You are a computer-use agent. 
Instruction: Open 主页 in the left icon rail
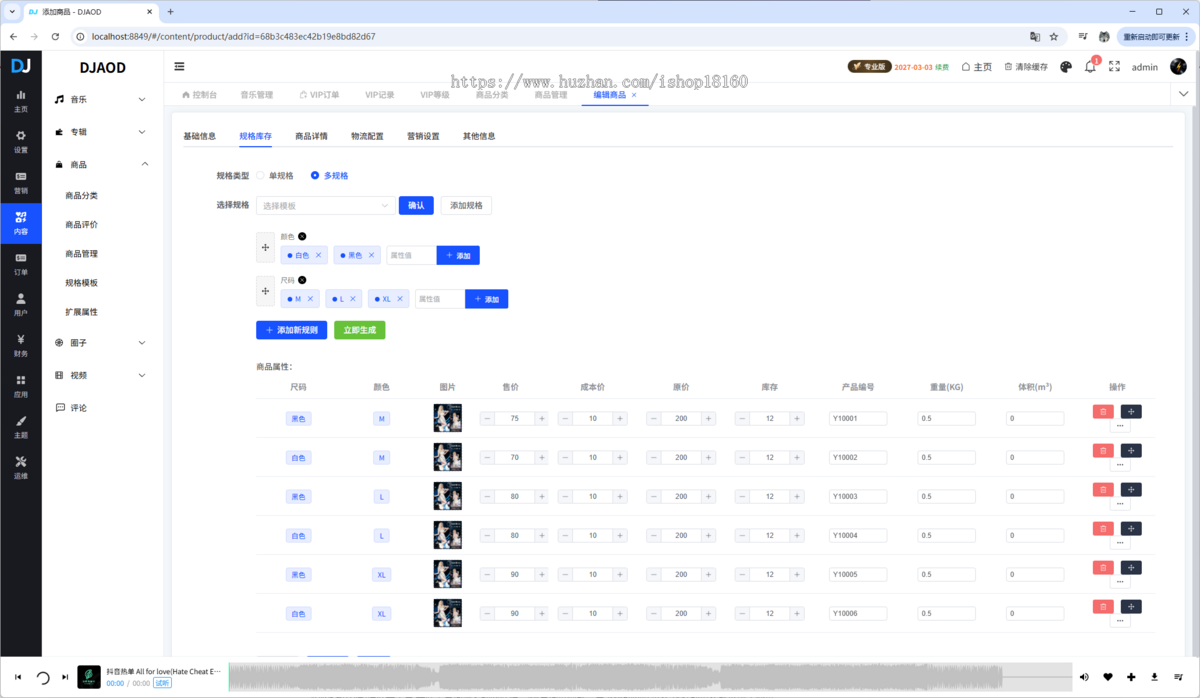click(21, 101)
